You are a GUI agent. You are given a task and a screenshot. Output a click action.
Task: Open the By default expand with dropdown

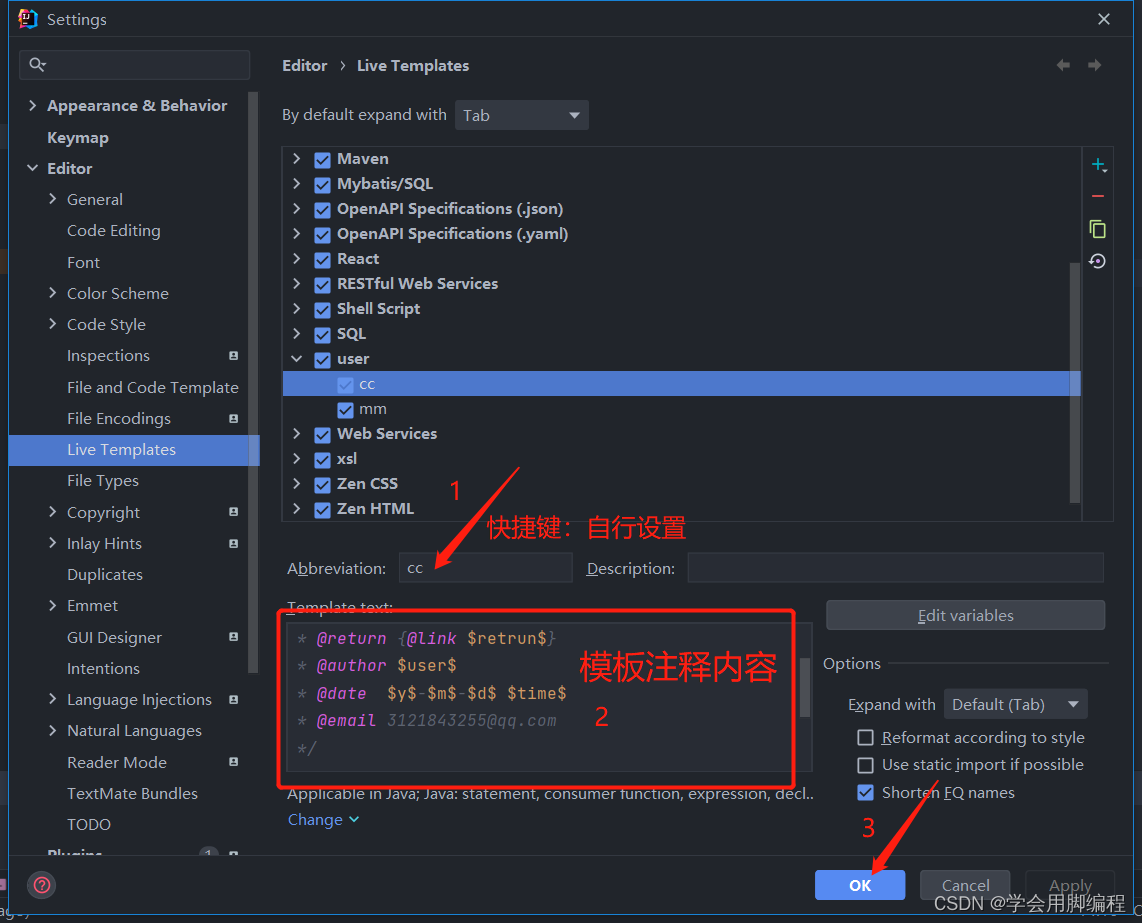pyautogui.click(x=521, y=115)
